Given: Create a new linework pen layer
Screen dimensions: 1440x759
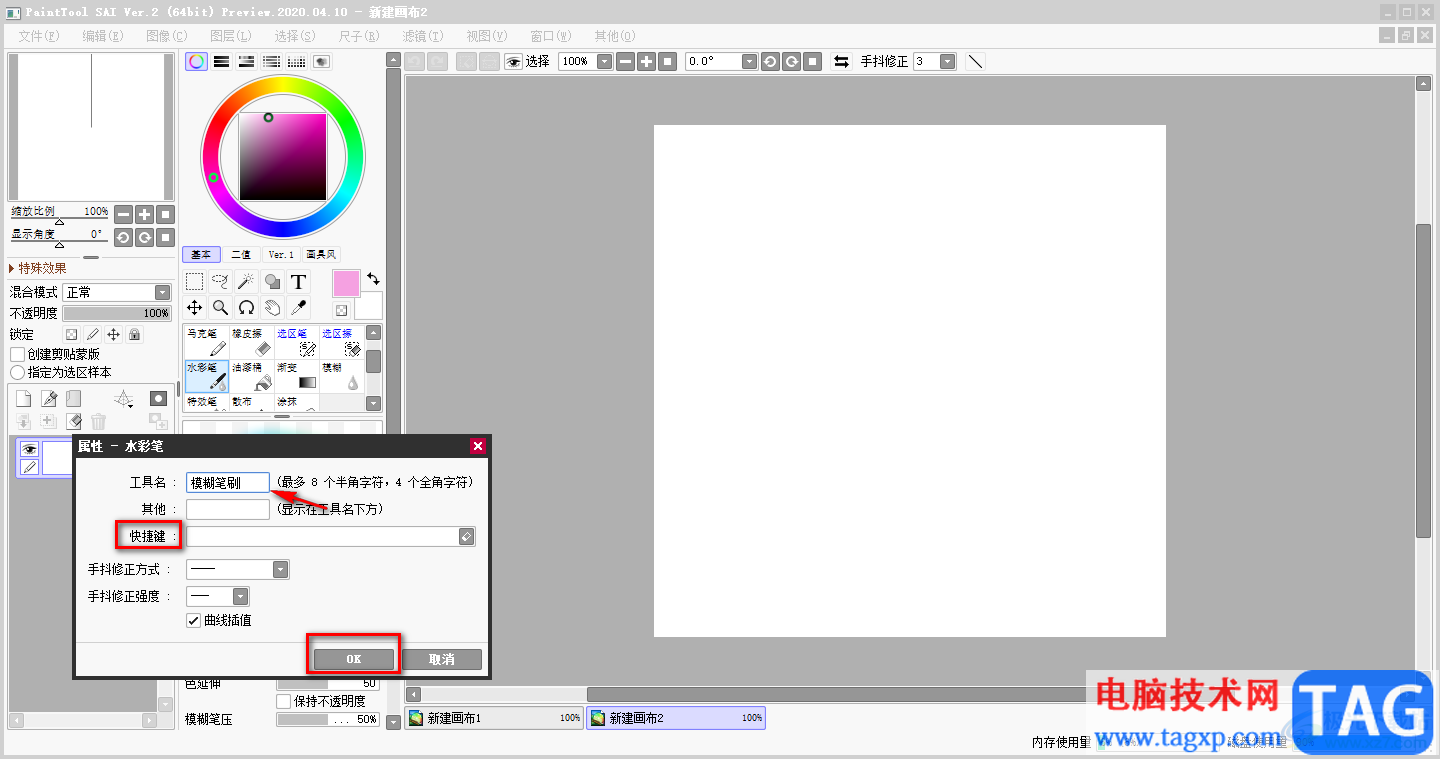Looking at the screenshot, I should pos(48,399).
